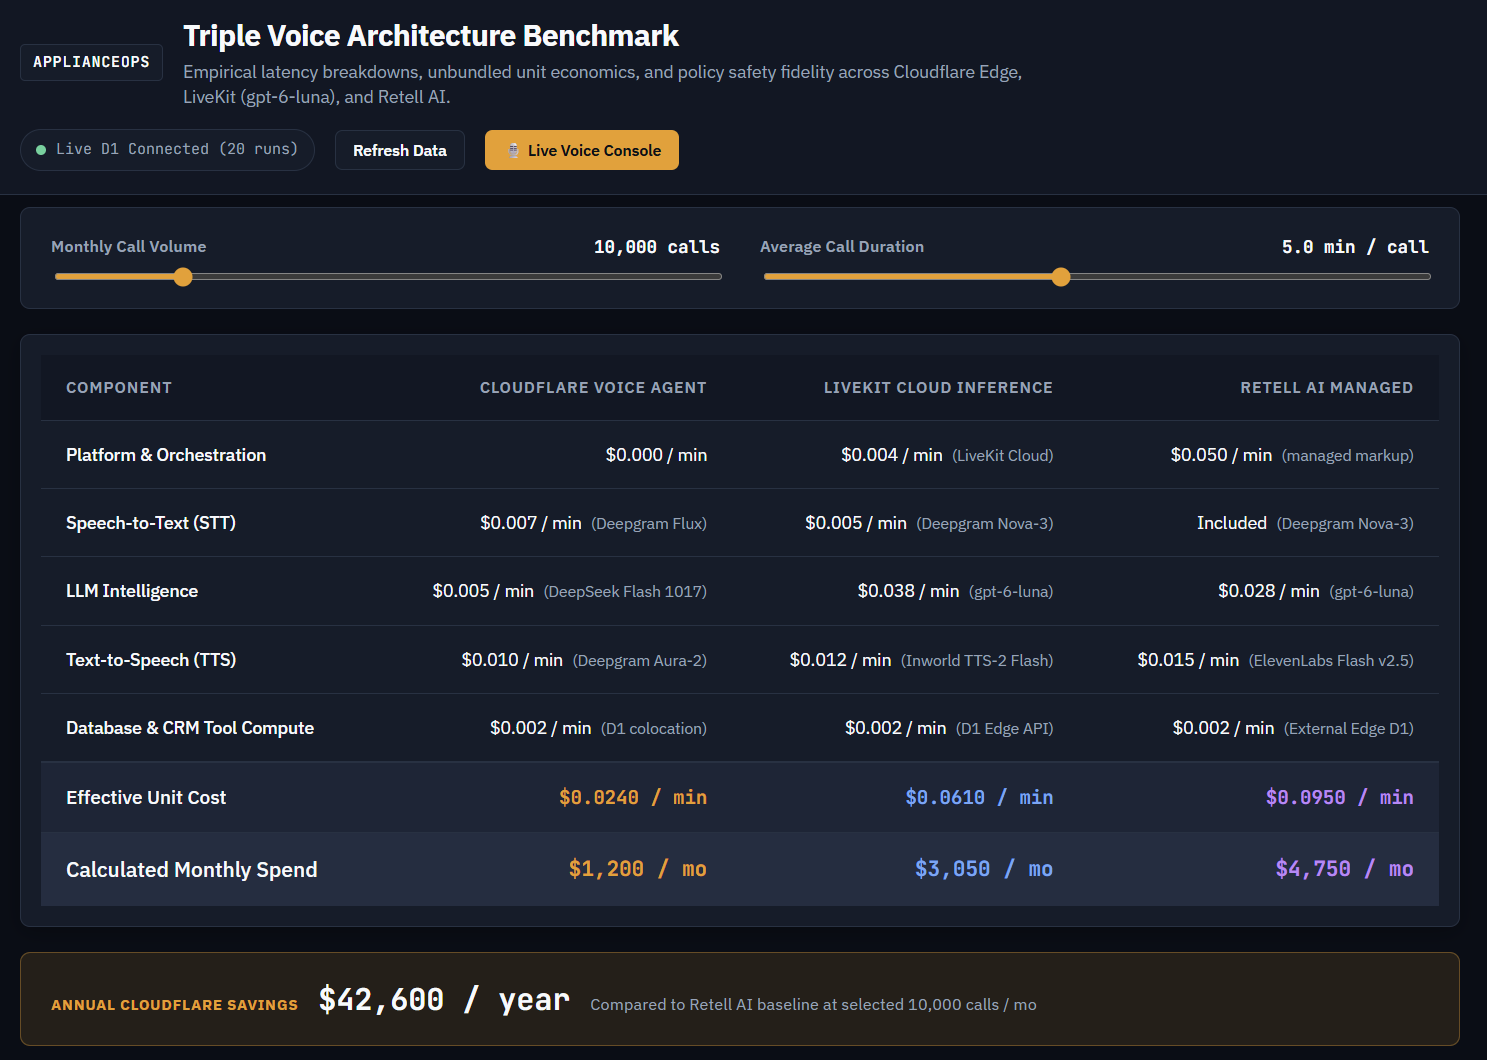Image resolution: width=1487 pixels, height=1060 pixels.
Task: Click the '$0.007 / min' Deepgram Flux cell
Action: 593,523
